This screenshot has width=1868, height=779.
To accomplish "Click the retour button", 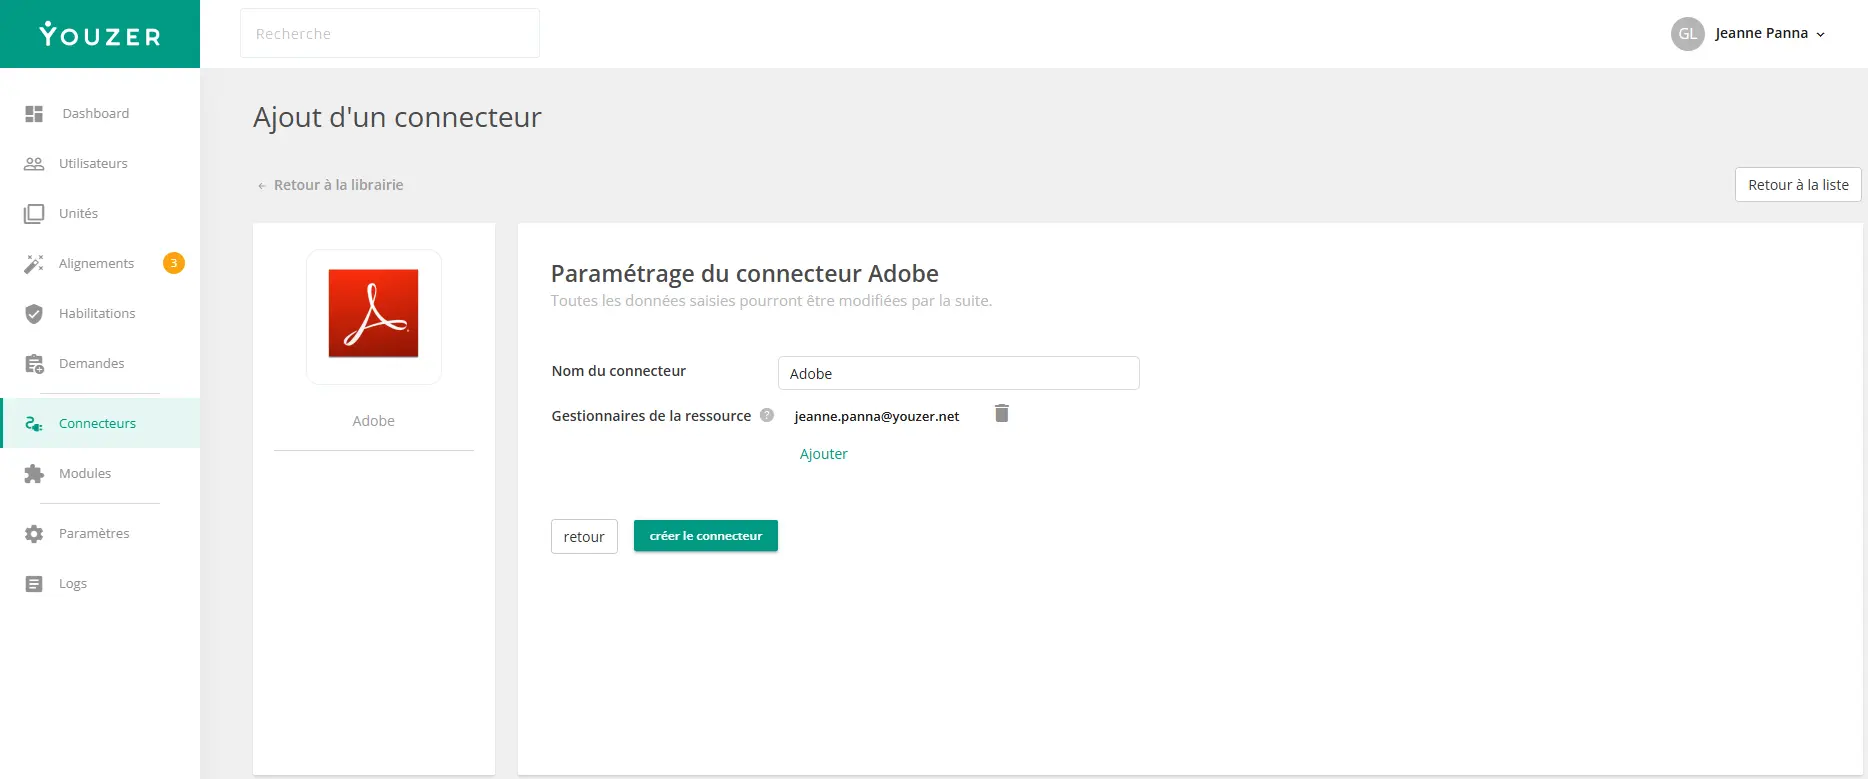I will tap(584, 537).
